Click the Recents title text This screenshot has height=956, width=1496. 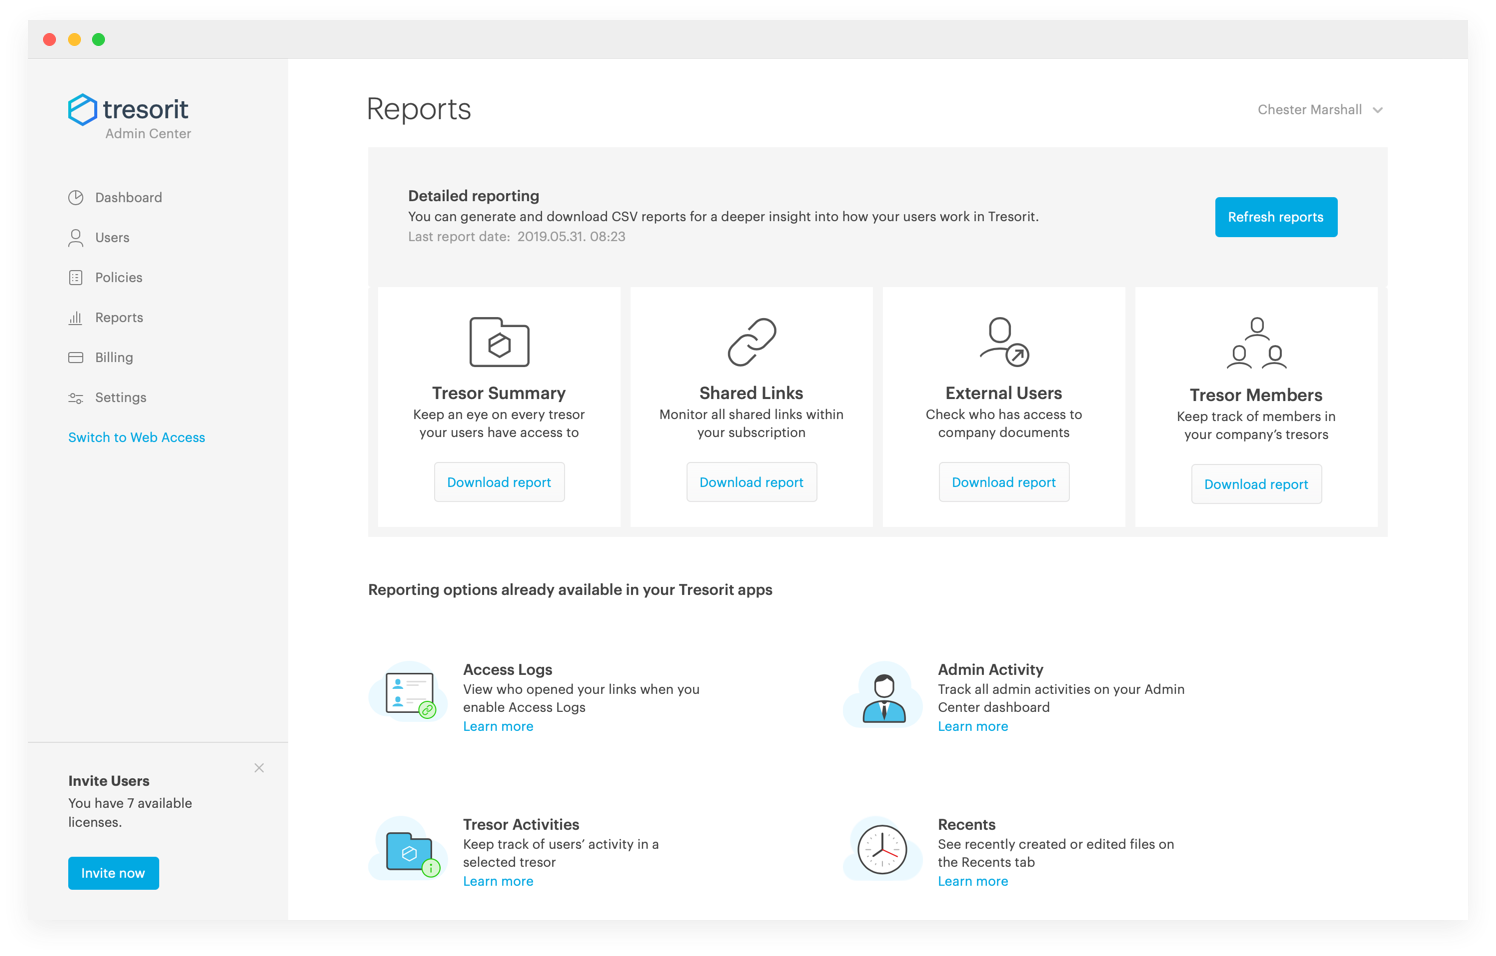[967, 825]
